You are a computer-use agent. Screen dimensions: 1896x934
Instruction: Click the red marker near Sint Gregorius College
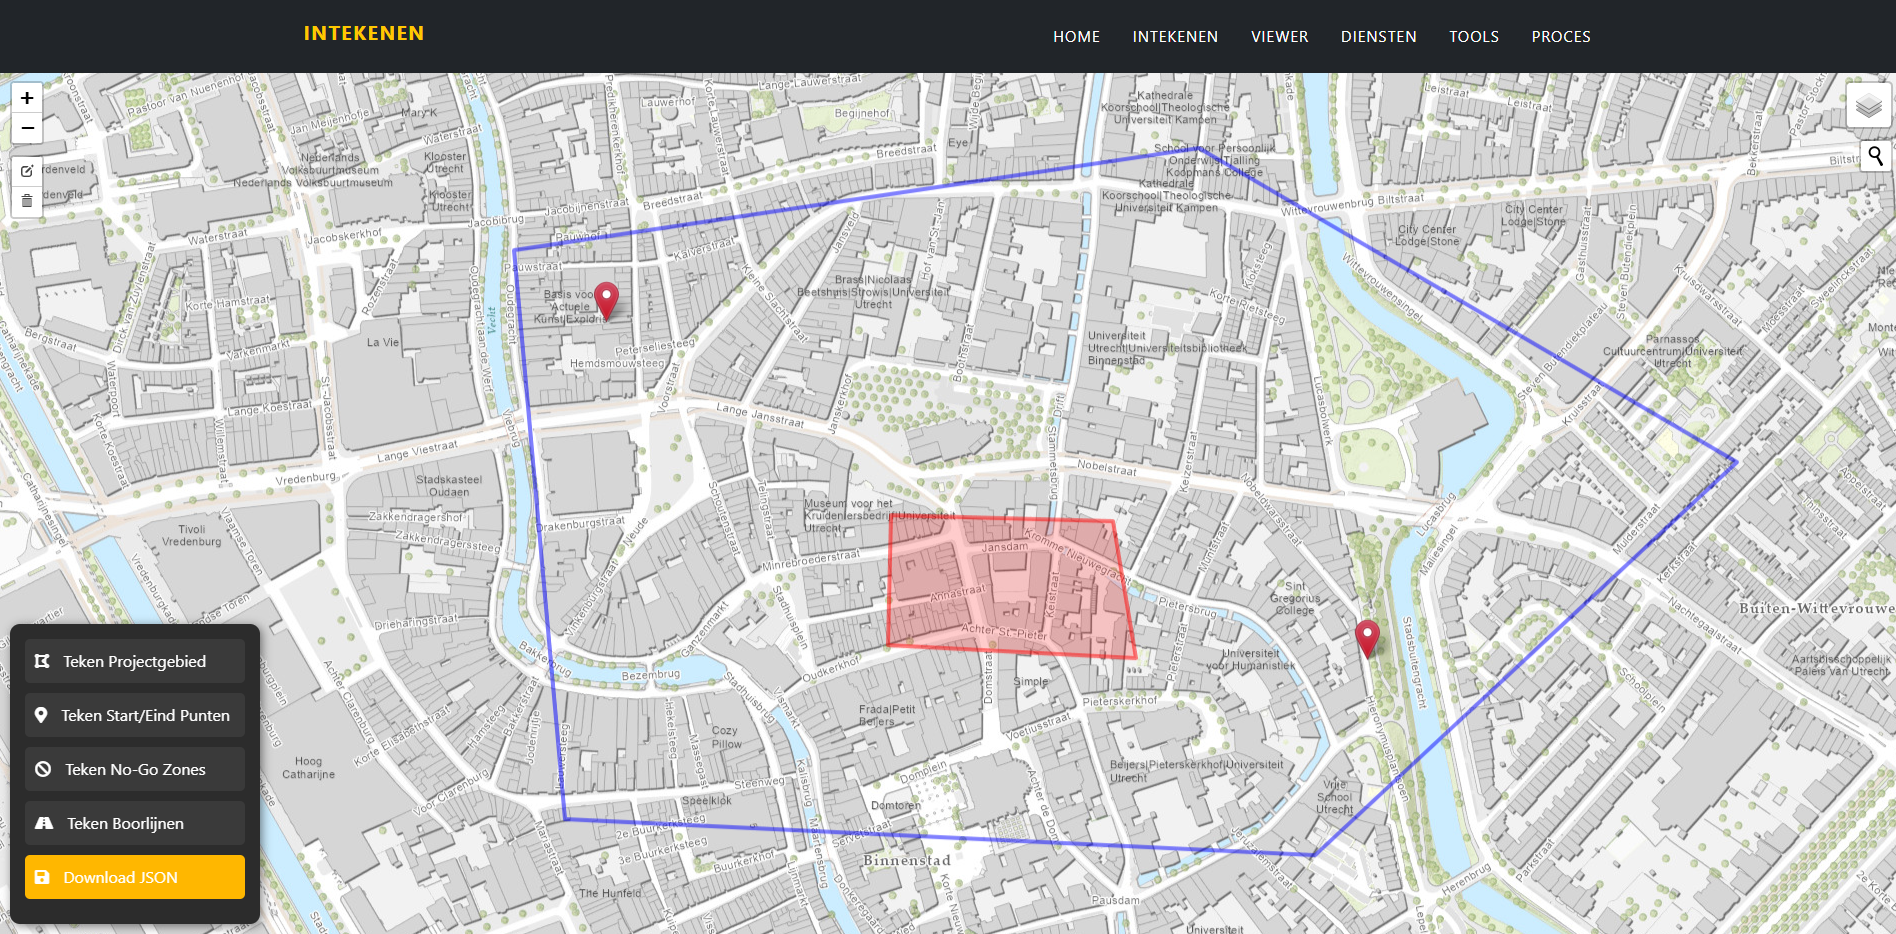pyautogui.click(x=1367, y=636)
